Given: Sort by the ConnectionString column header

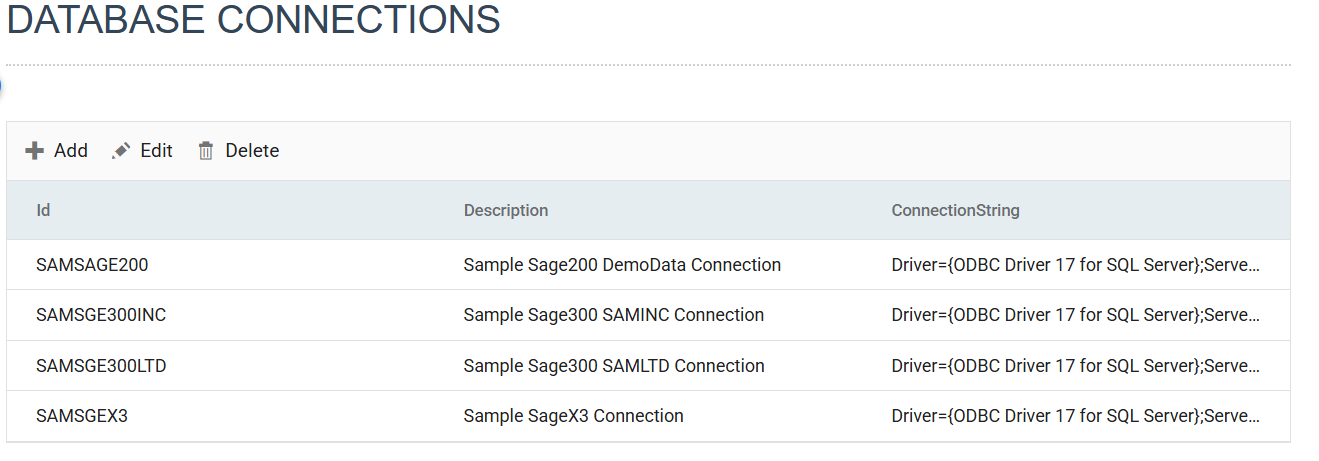Looking at the screenshot, I should [955, 210].
